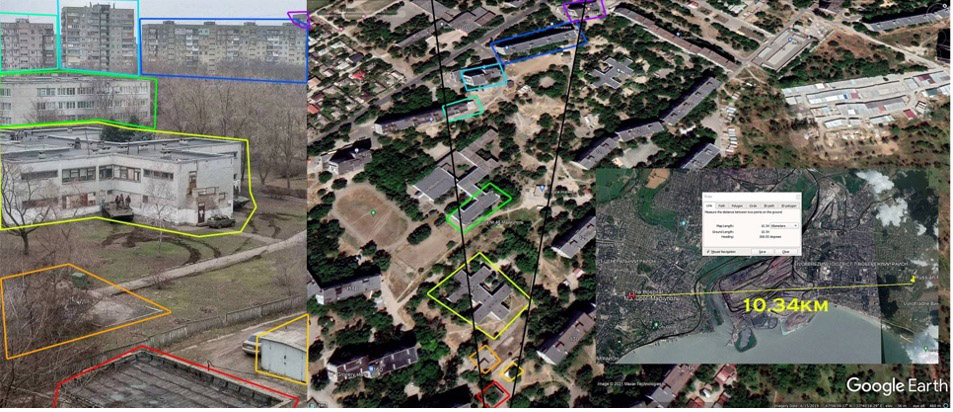Viewport: 953px width, 412px height.
Task: Choose the 3D polygon ruler tab
Action: coord(787,204)
